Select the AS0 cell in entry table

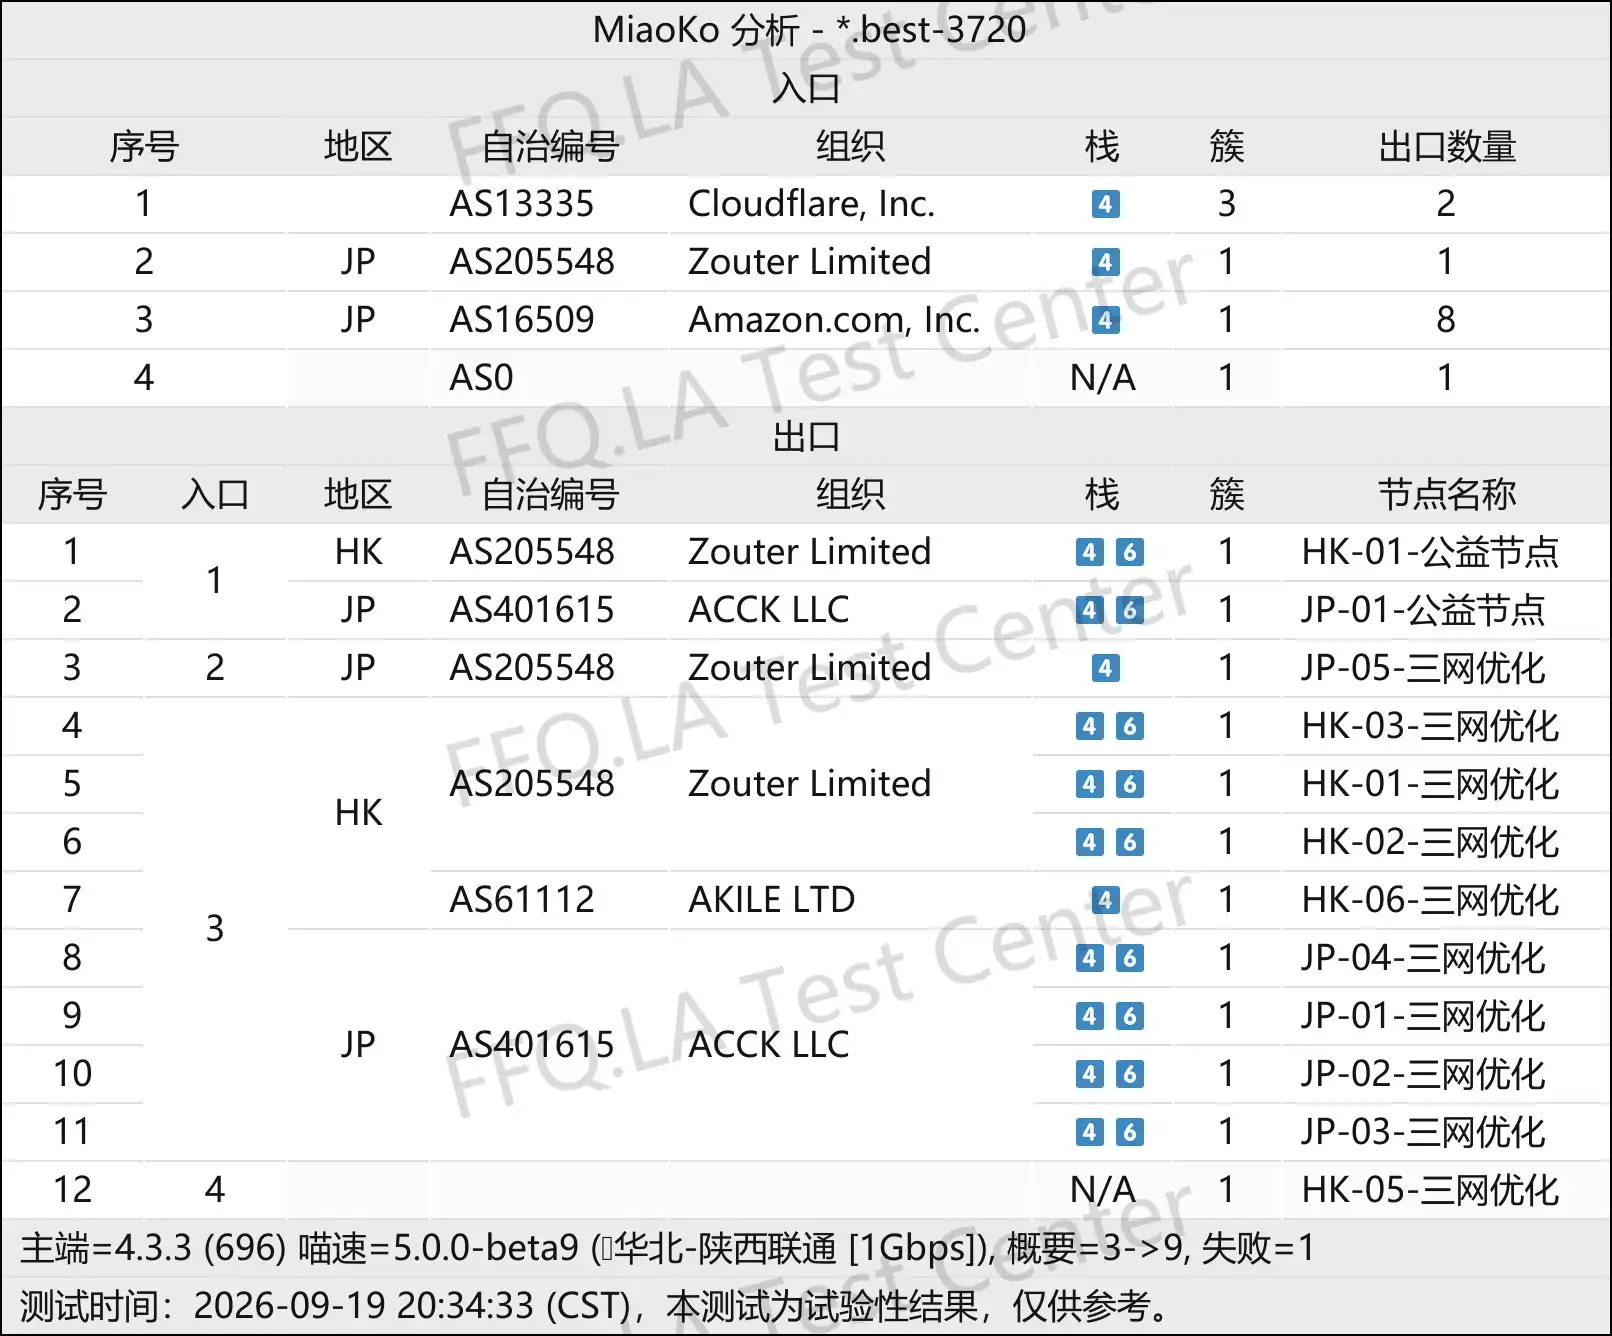click(x=481, y=378)
